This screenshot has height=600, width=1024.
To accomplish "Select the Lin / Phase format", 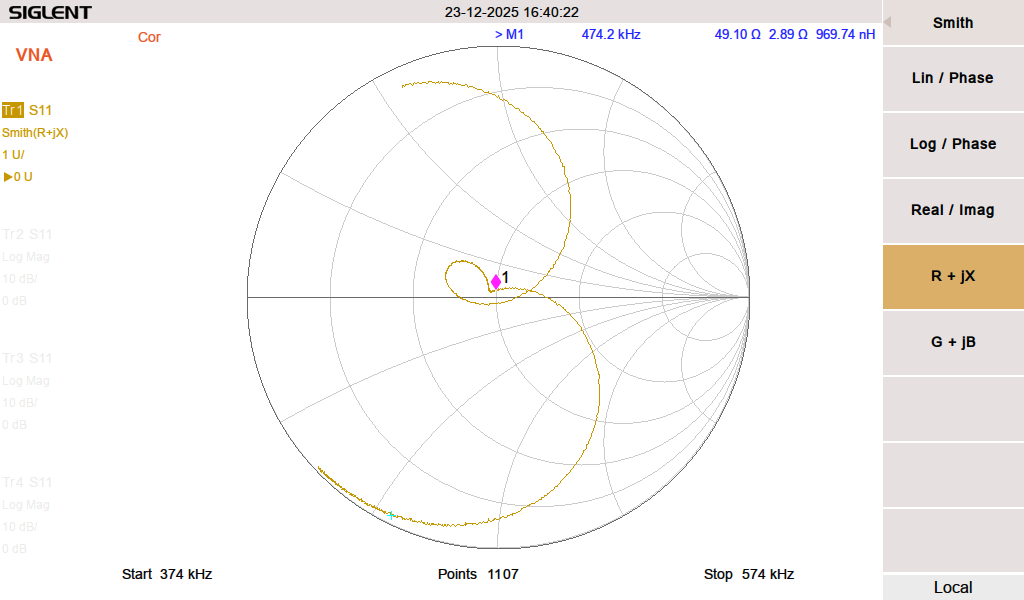I will tap(952, 78).
